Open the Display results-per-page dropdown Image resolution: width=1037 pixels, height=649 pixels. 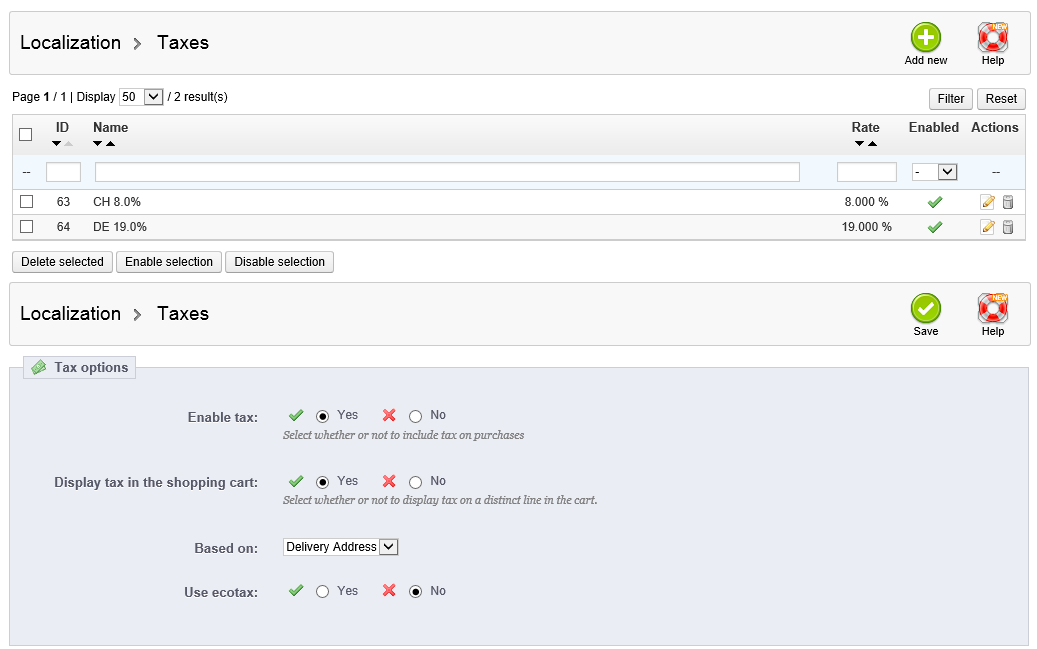coord(140,97)
